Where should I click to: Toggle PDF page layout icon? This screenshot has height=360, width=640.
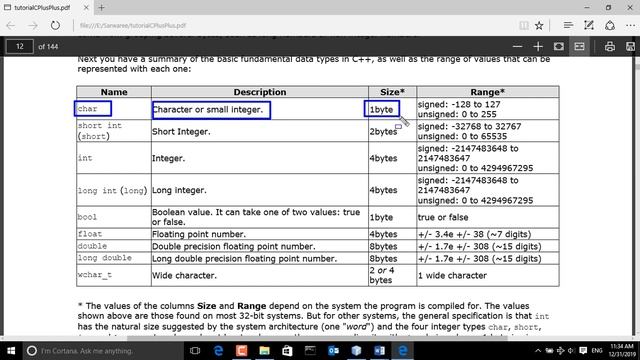point(580,47)
